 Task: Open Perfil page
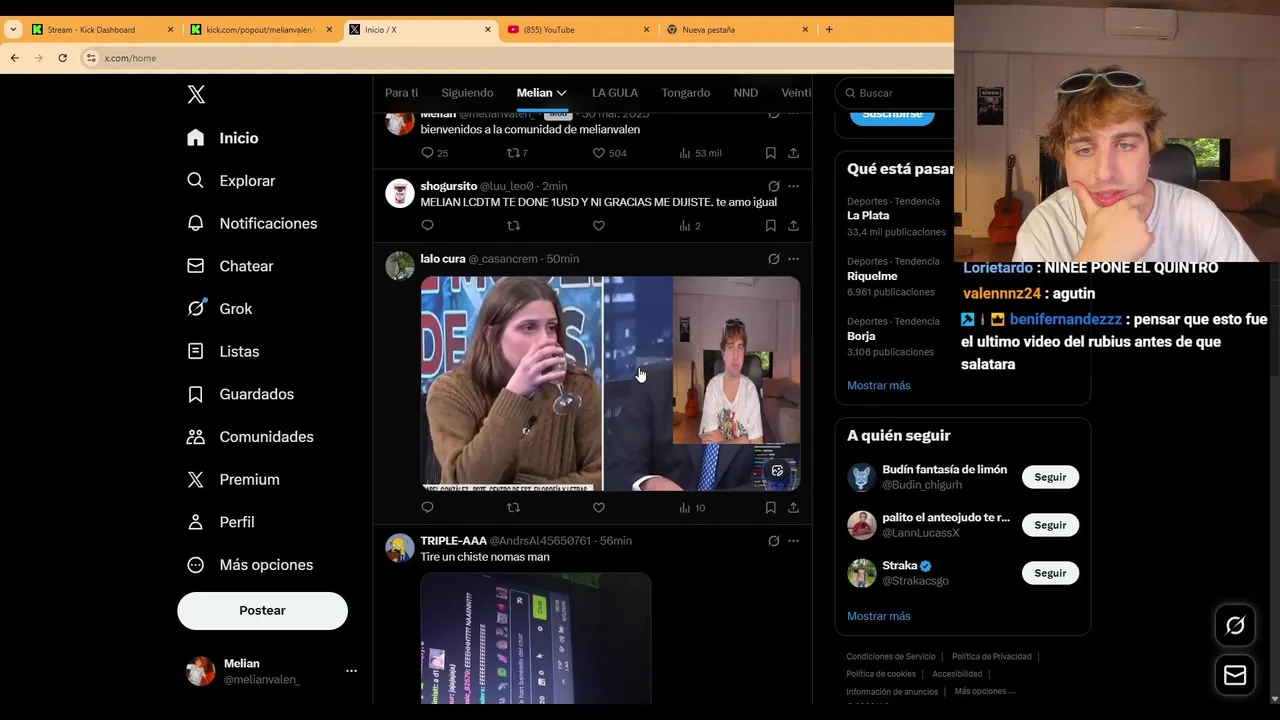[221, 522]
